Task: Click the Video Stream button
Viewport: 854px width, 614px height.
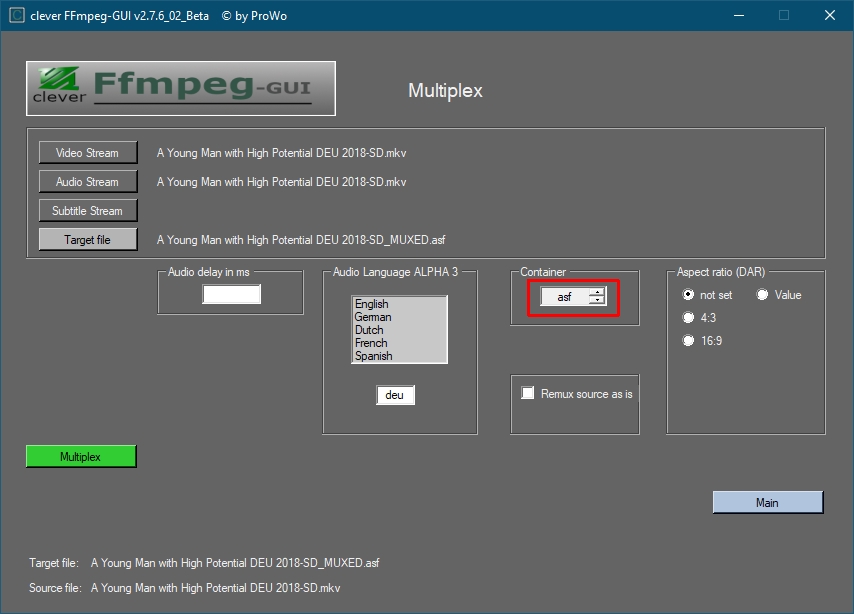Action: pos(88,153)
